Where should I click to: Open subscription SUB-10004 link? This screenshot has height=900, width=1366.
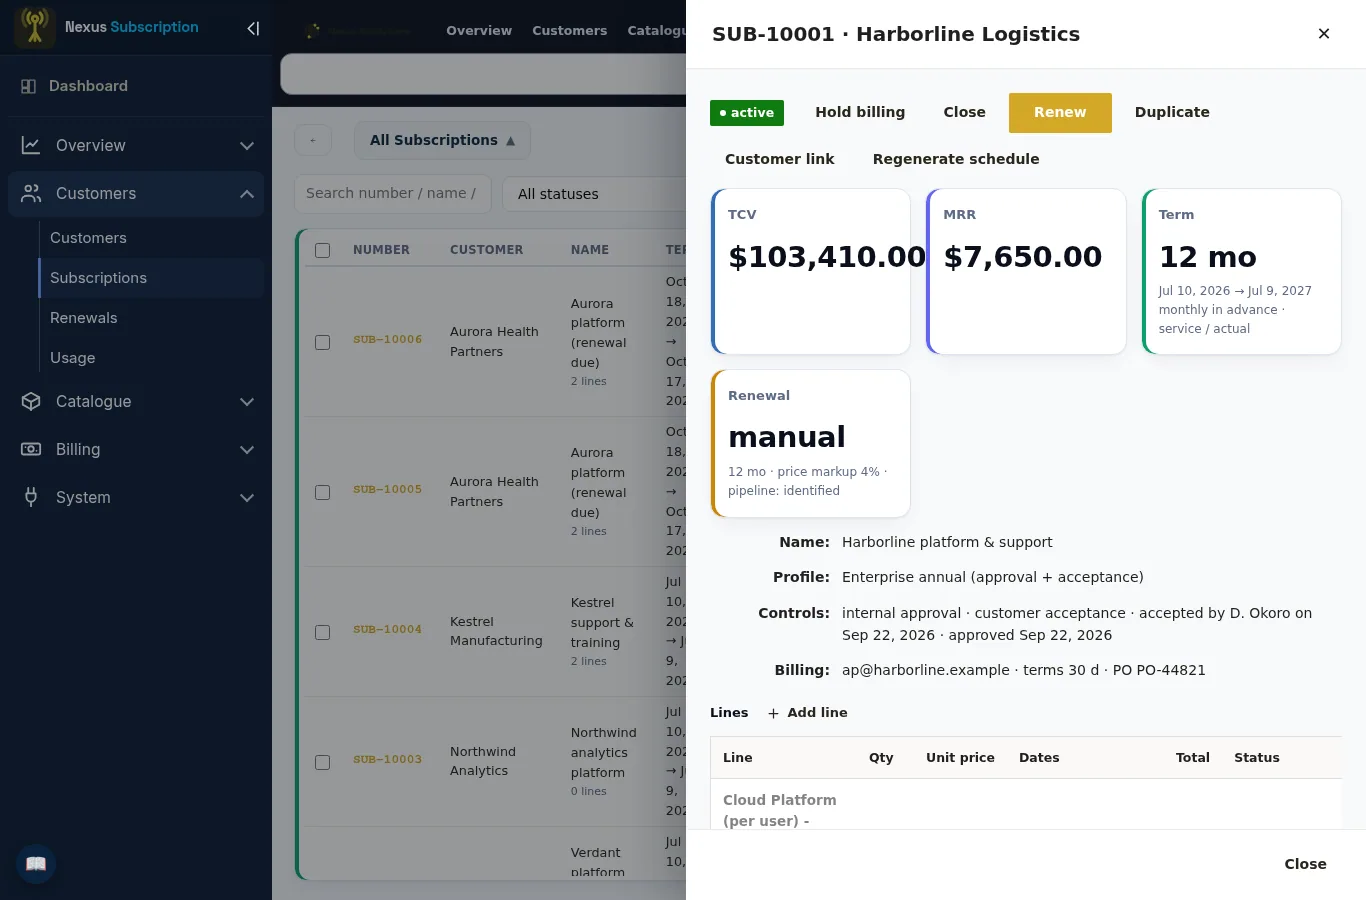pos(387,630)
